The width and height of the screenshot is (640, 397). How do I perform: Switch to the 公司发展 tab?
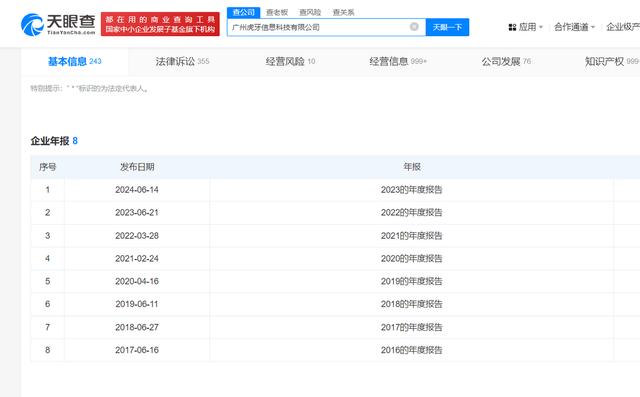click(506, 61)
